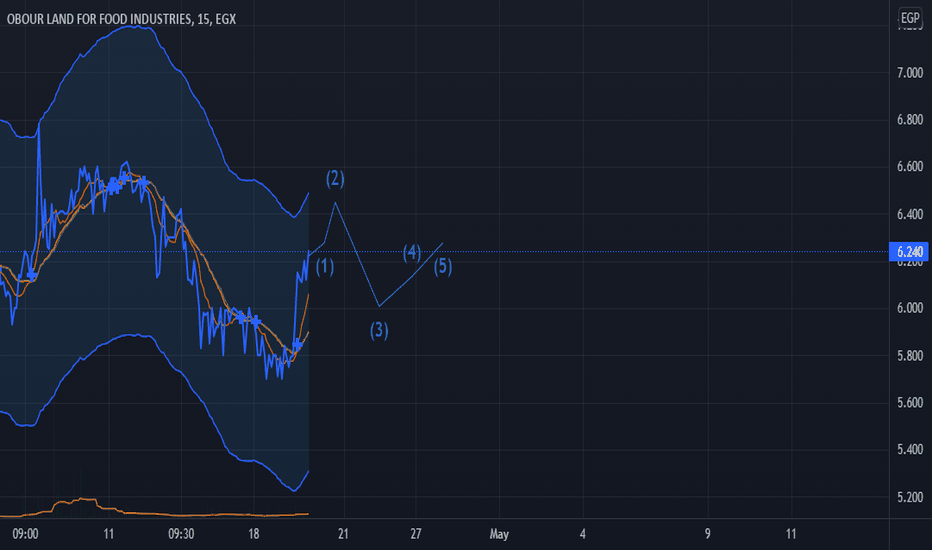
Task: Click the EGP currency label
Action: pyautogui.click(x=910, y=18)
